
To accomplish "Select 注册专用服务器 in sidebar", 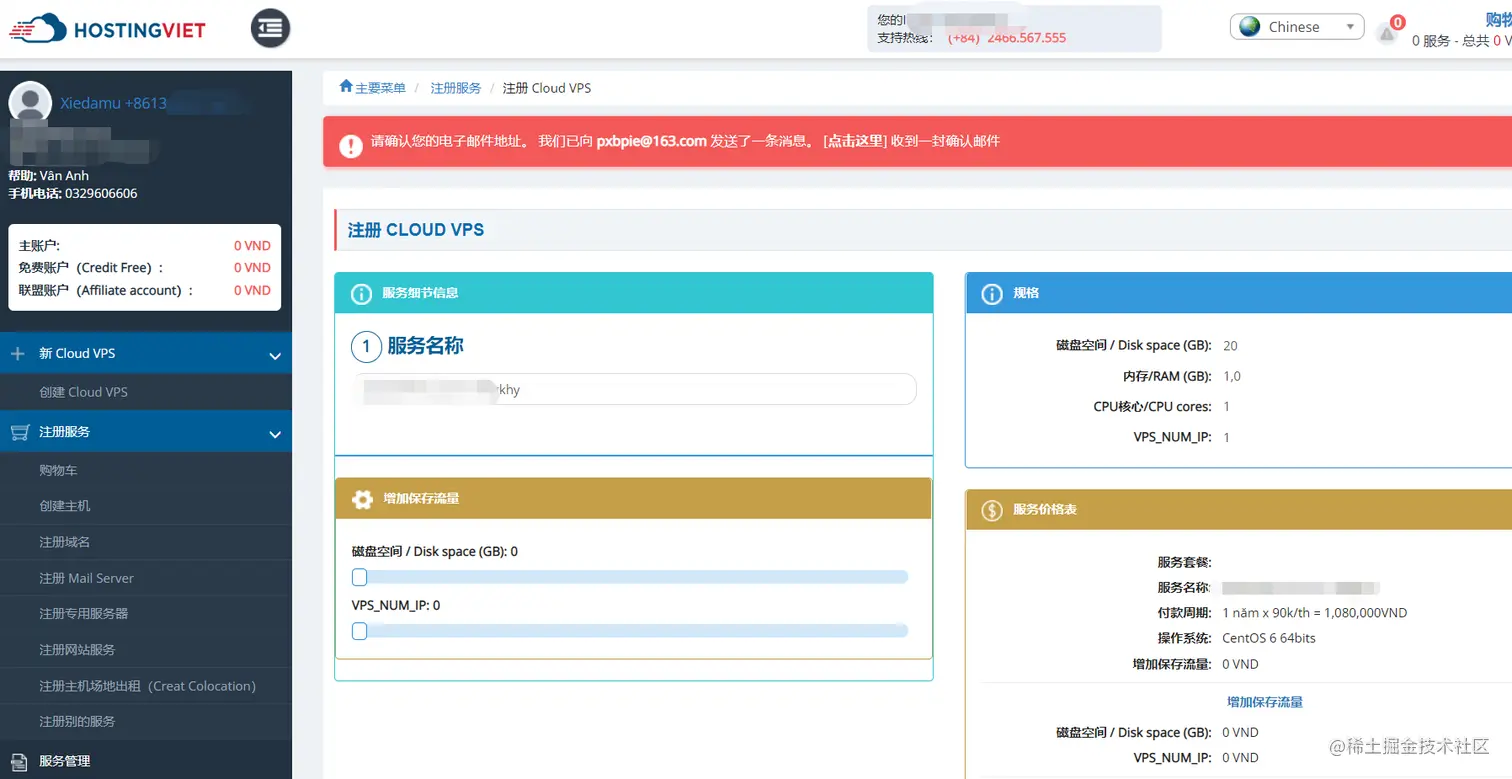I will (x=84, y=613).
